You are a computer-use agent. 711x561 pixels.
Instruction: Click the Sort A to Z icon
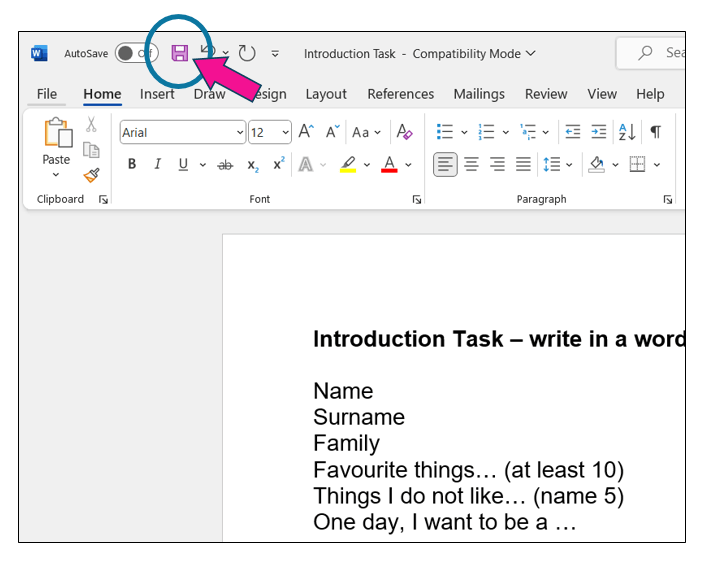coord(627,132)
